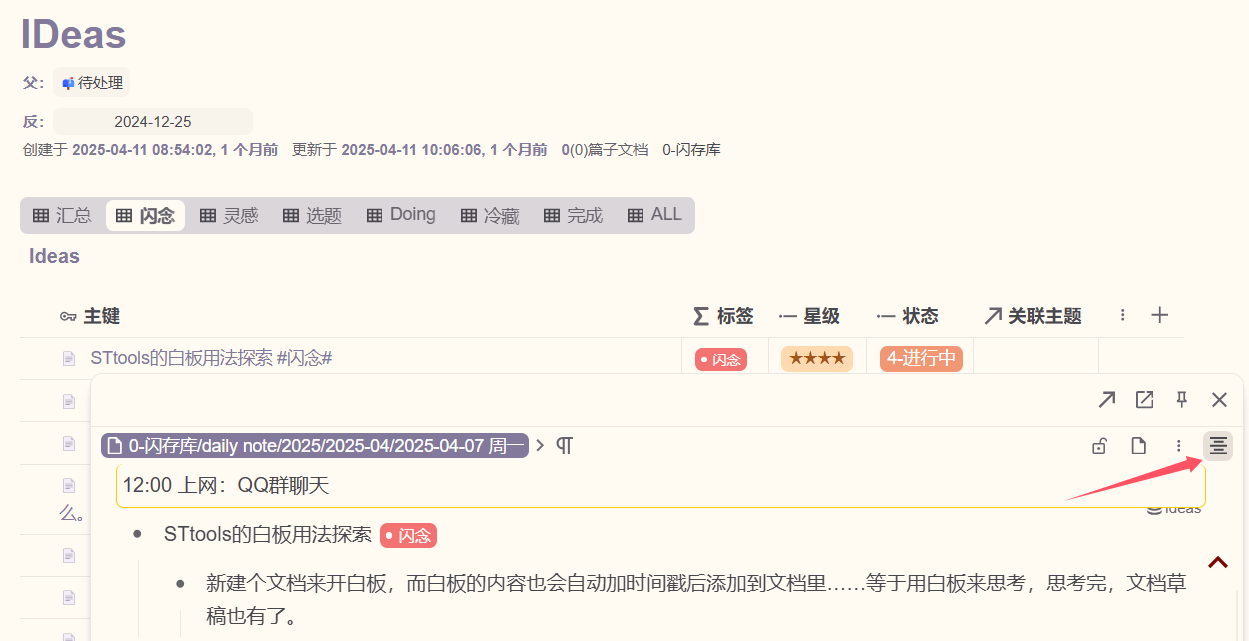This screenshot has height=641, width=1249.
Task: Click the 主键 column header
Action: [x=90, y=316]
